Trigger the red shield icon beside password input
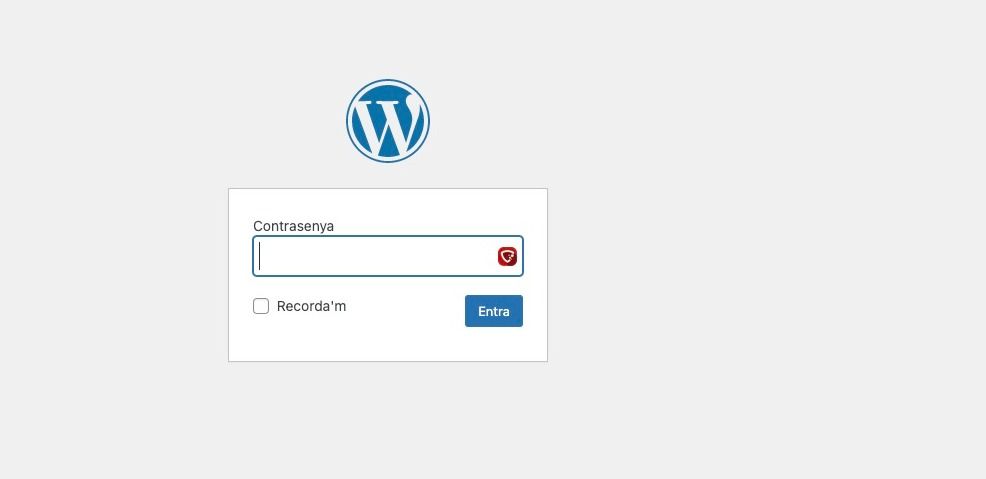 507,256
